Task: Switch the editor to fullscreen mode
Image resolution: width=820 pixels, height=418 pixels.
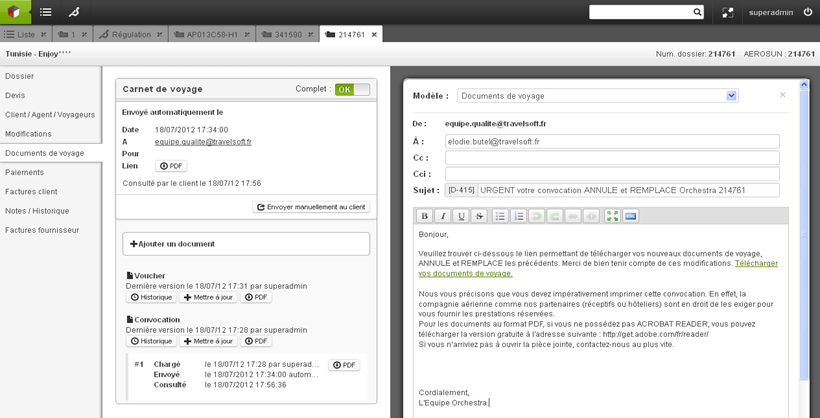Action: point(612,216)
